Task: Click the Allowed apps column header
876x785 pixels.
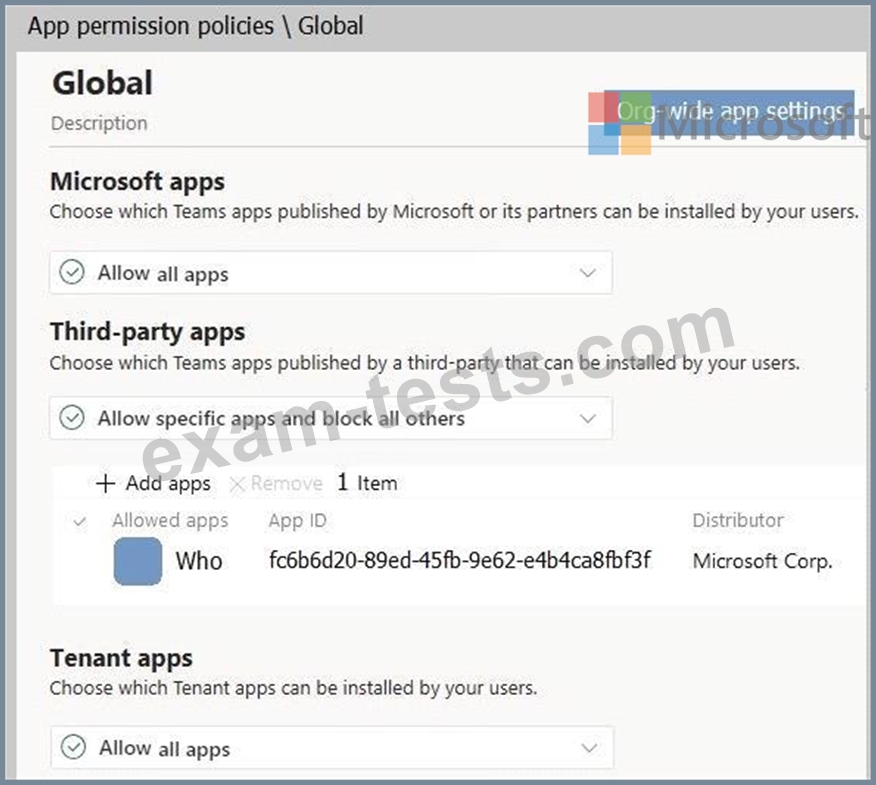Action: tap(170, 521)
